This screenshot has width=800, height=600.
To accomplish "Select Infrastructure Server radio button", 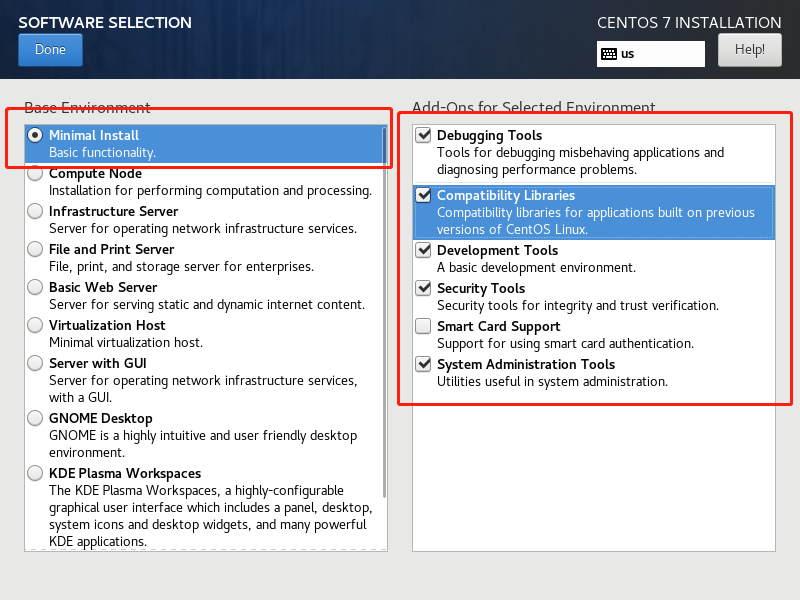I will (35, 211).
